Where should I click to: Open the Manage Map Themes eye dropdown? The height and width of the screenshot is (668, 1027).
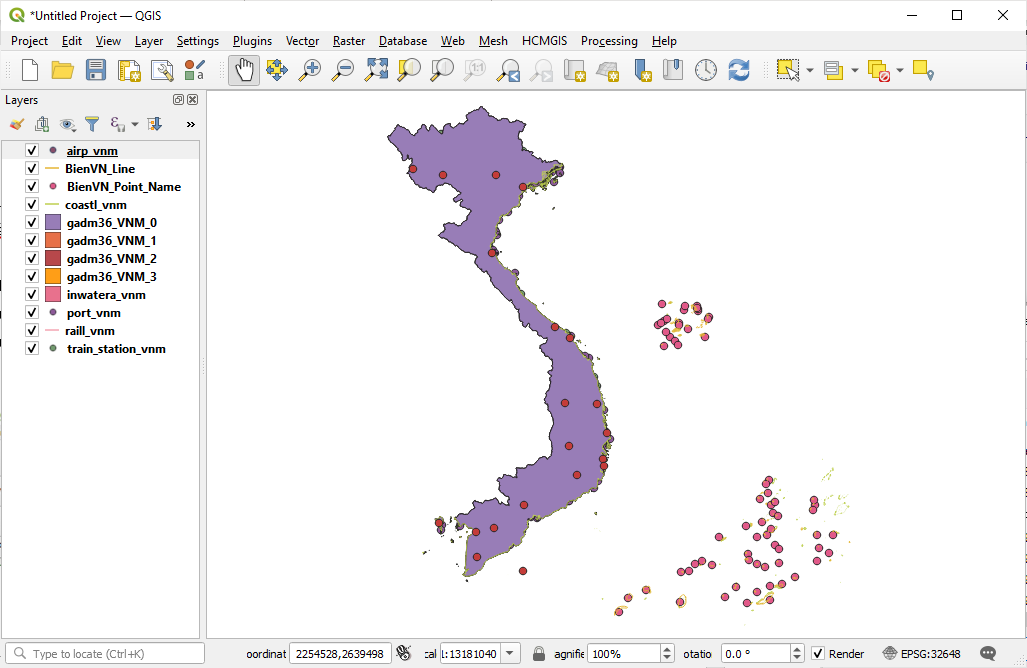tap(67, 124)
